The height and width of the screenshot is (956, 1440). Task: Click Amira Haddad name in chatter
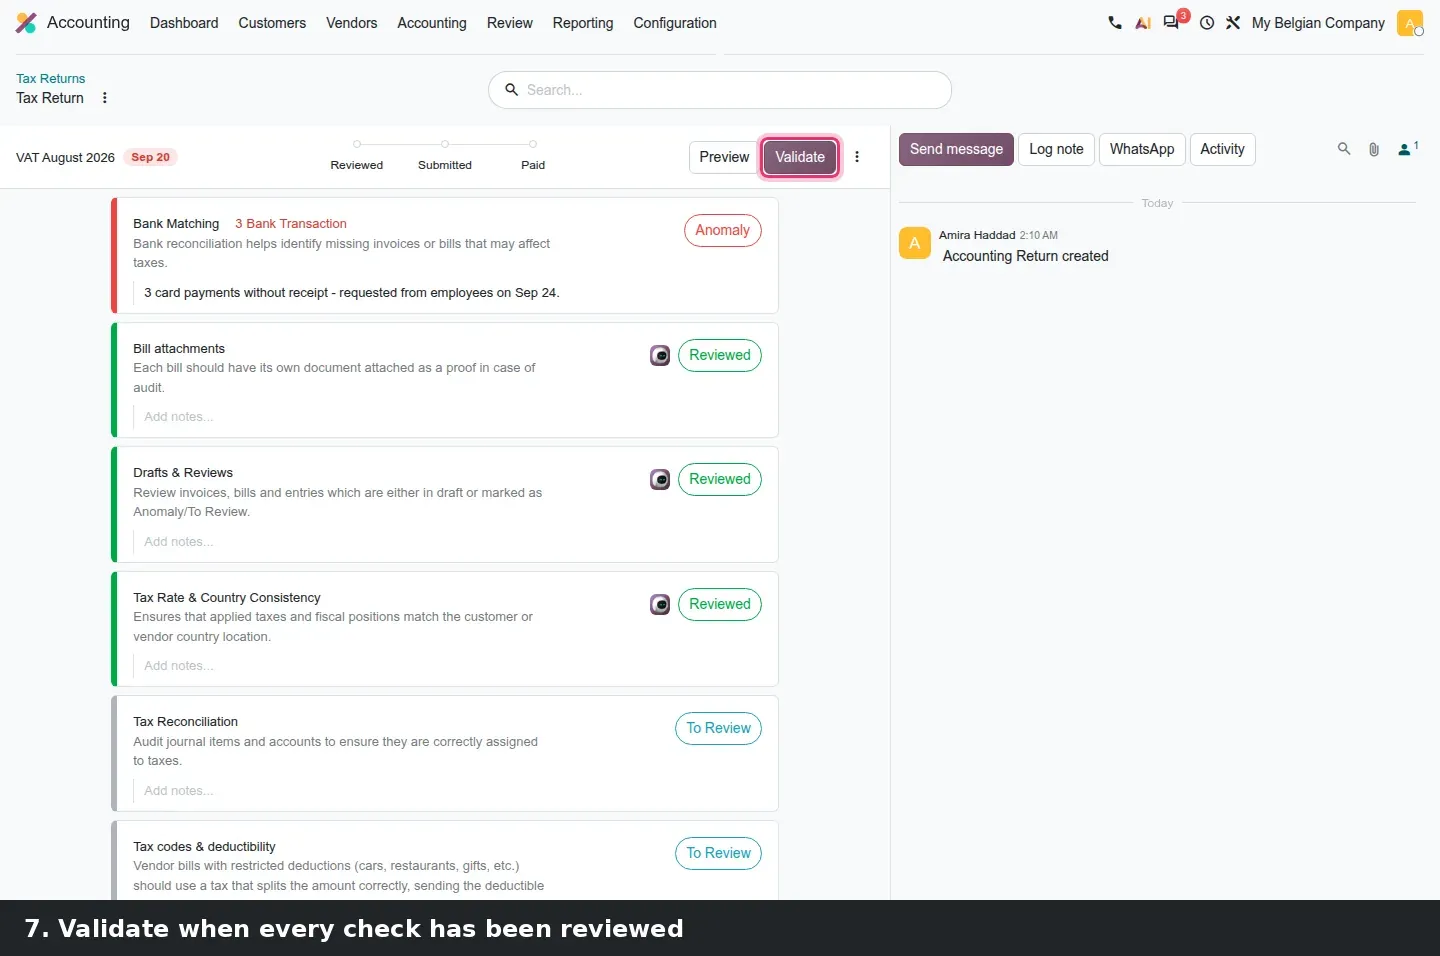coord(977,235)
